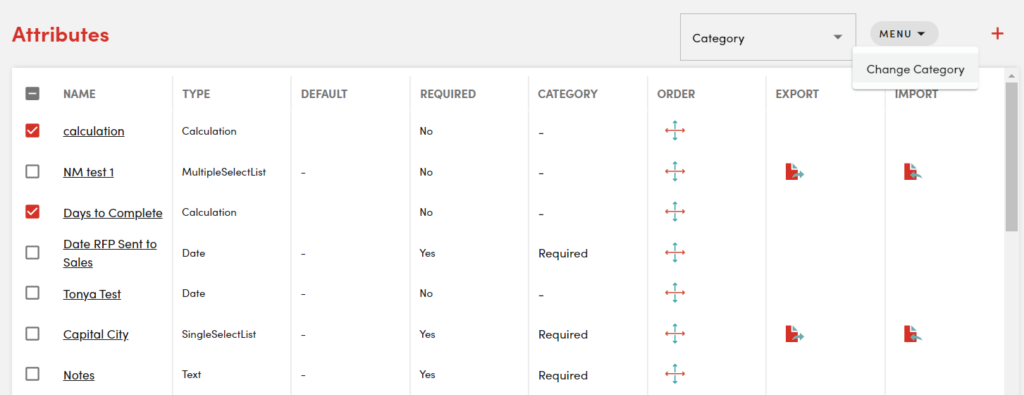Open the Days to Complete attribute link
The image size is (1024, 395).
(x=113, y=213)
